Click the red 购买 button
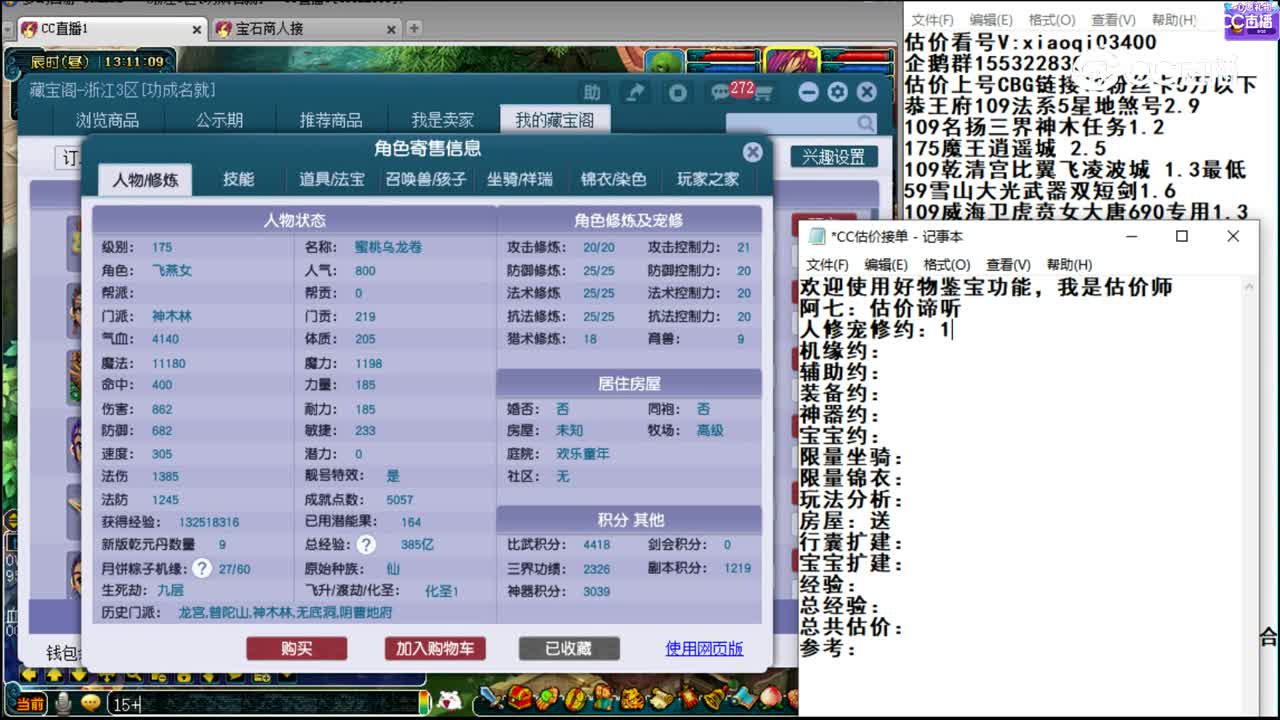 [x=297, y=648]
